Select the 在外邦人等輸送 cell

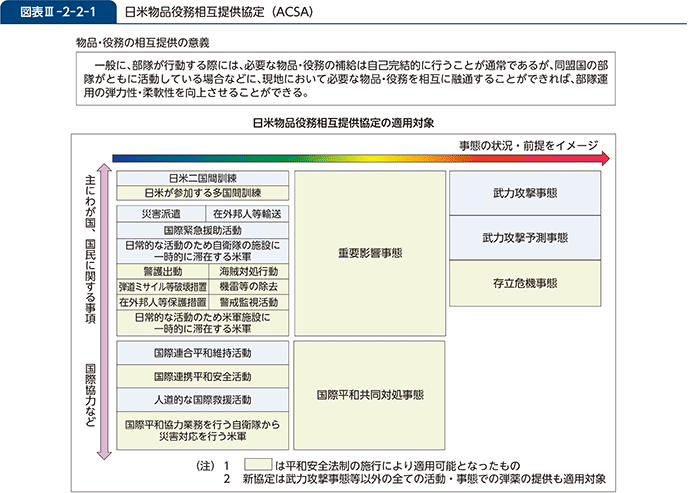[247, 214]
